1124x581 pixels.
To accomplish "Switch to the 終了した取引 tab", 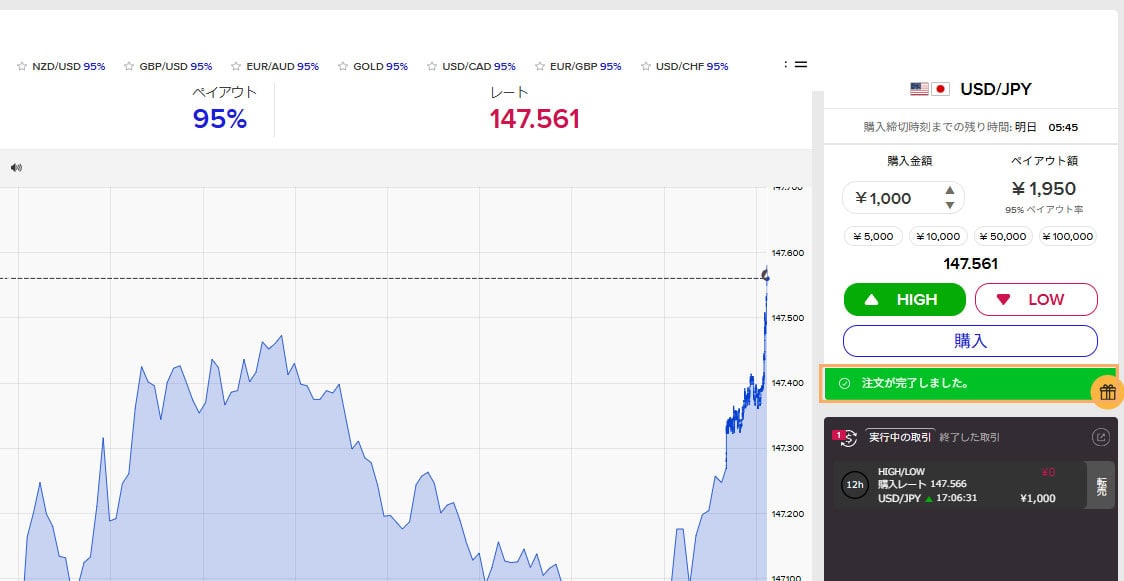I will 970,437.
